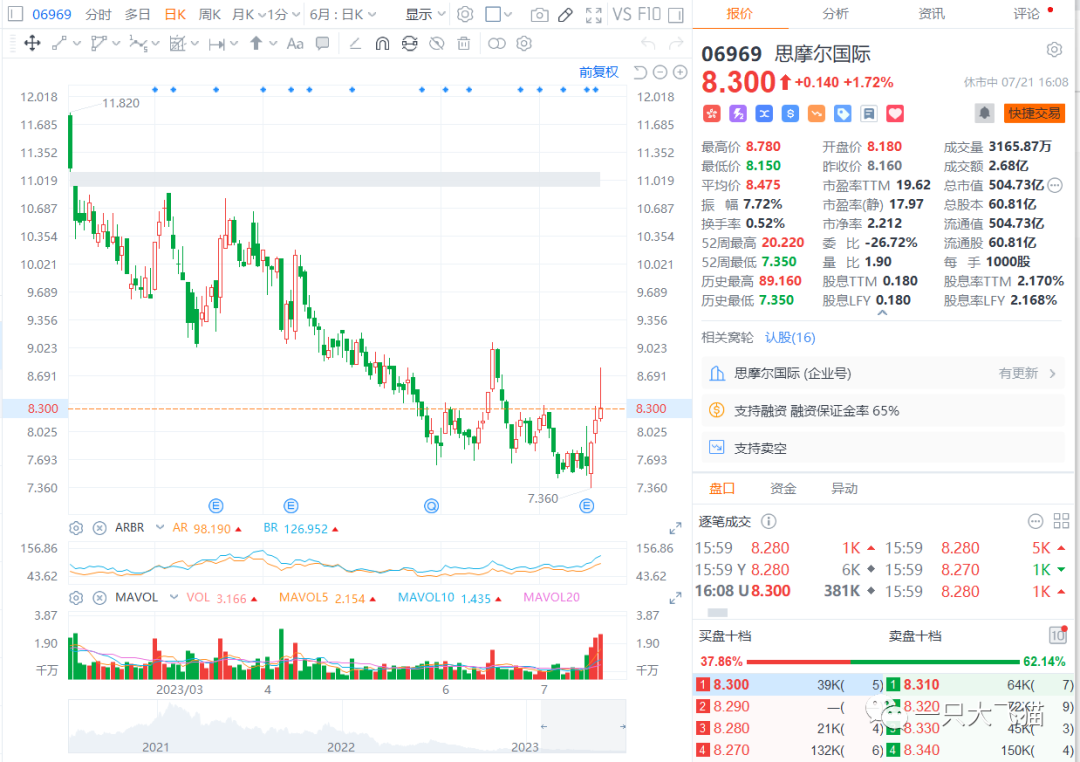Viewport: 1080px width, 762px height.
Task: Toggle fullscreen chart view
Action: point(594,14)
